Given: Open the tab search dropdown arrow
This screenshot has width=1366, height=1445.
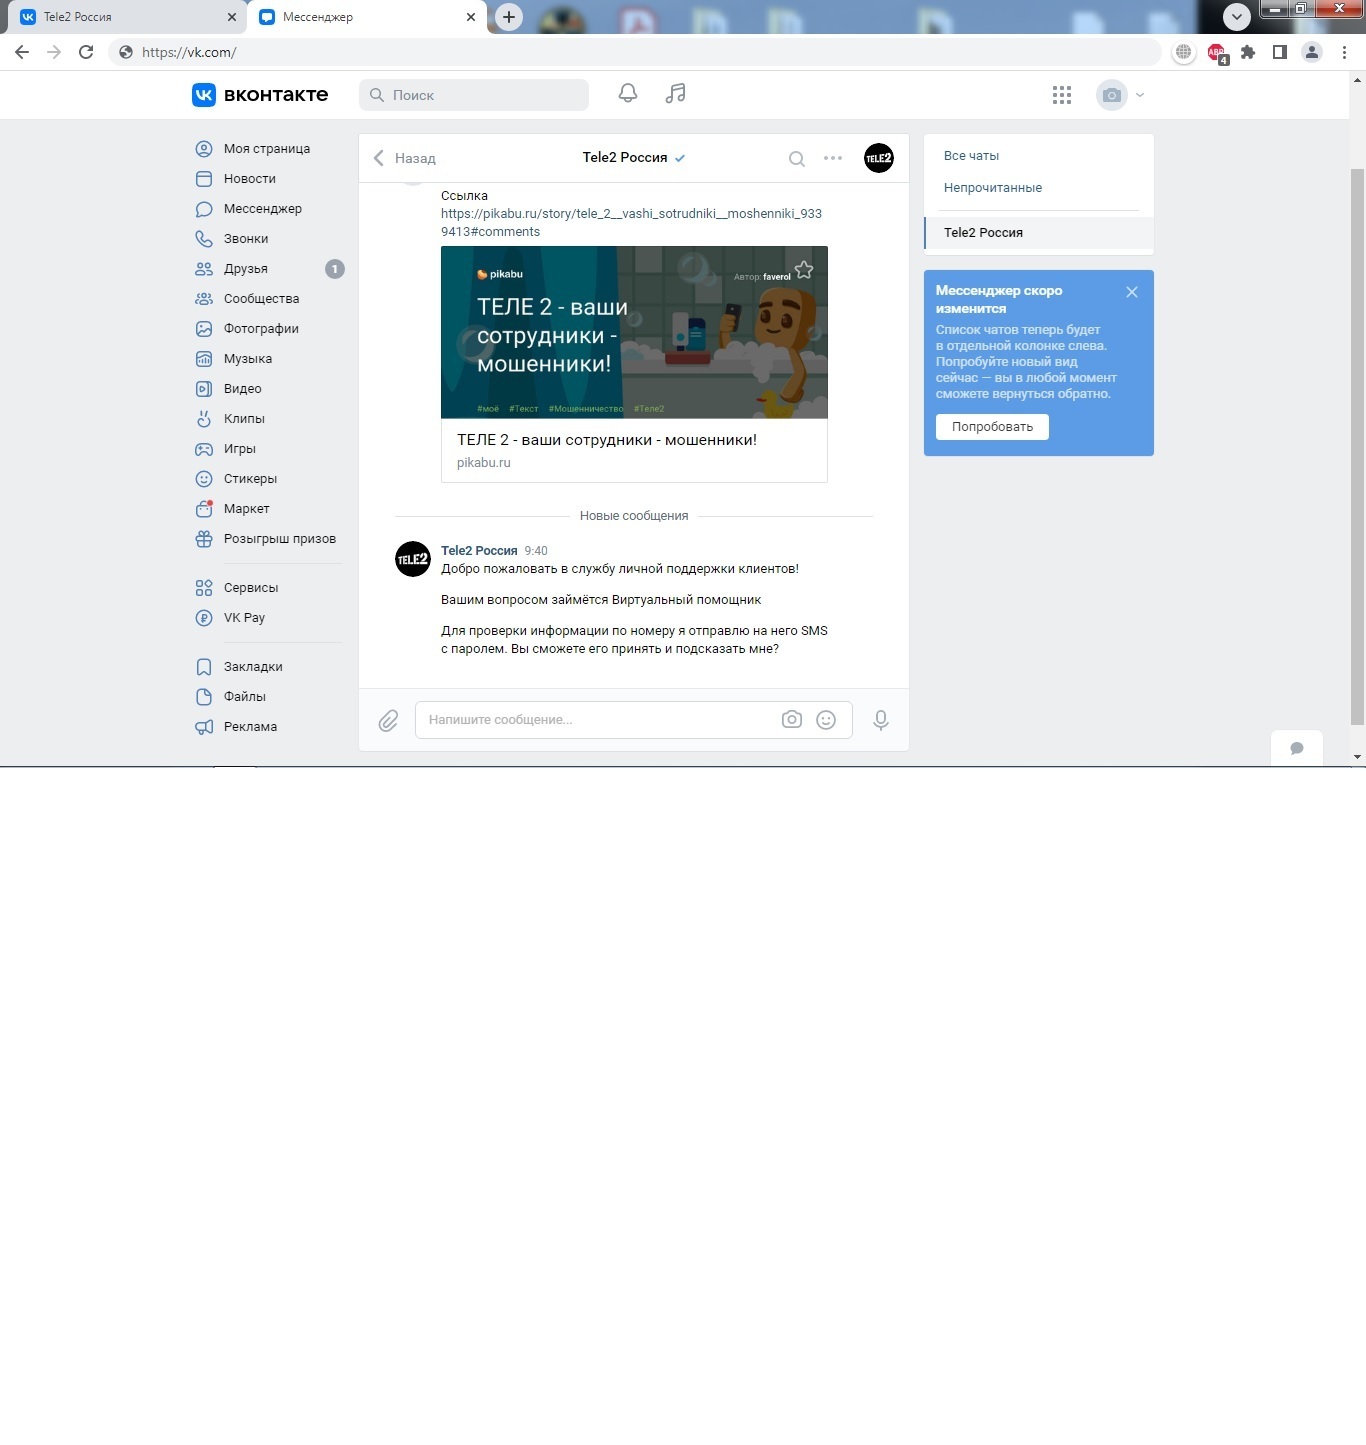Looking at the screenshot, I should [x=1237, y=17].
